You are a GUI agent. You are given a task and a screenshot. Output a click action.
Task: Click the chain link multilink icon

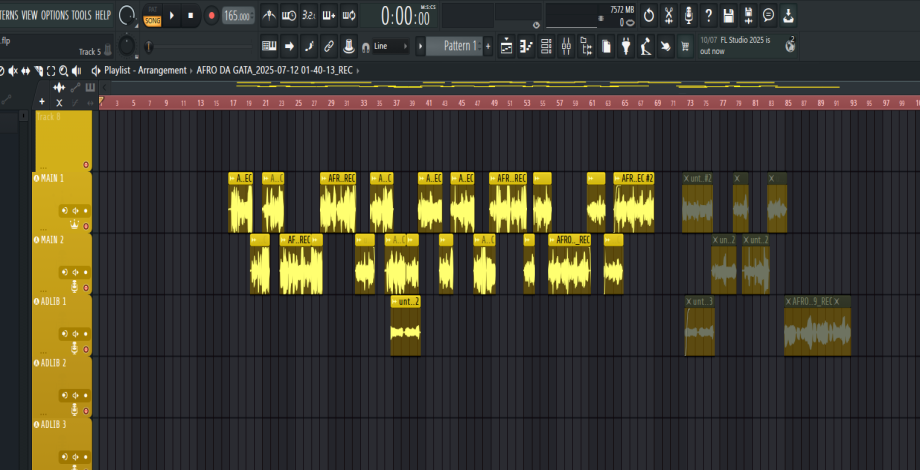[329, 46]
